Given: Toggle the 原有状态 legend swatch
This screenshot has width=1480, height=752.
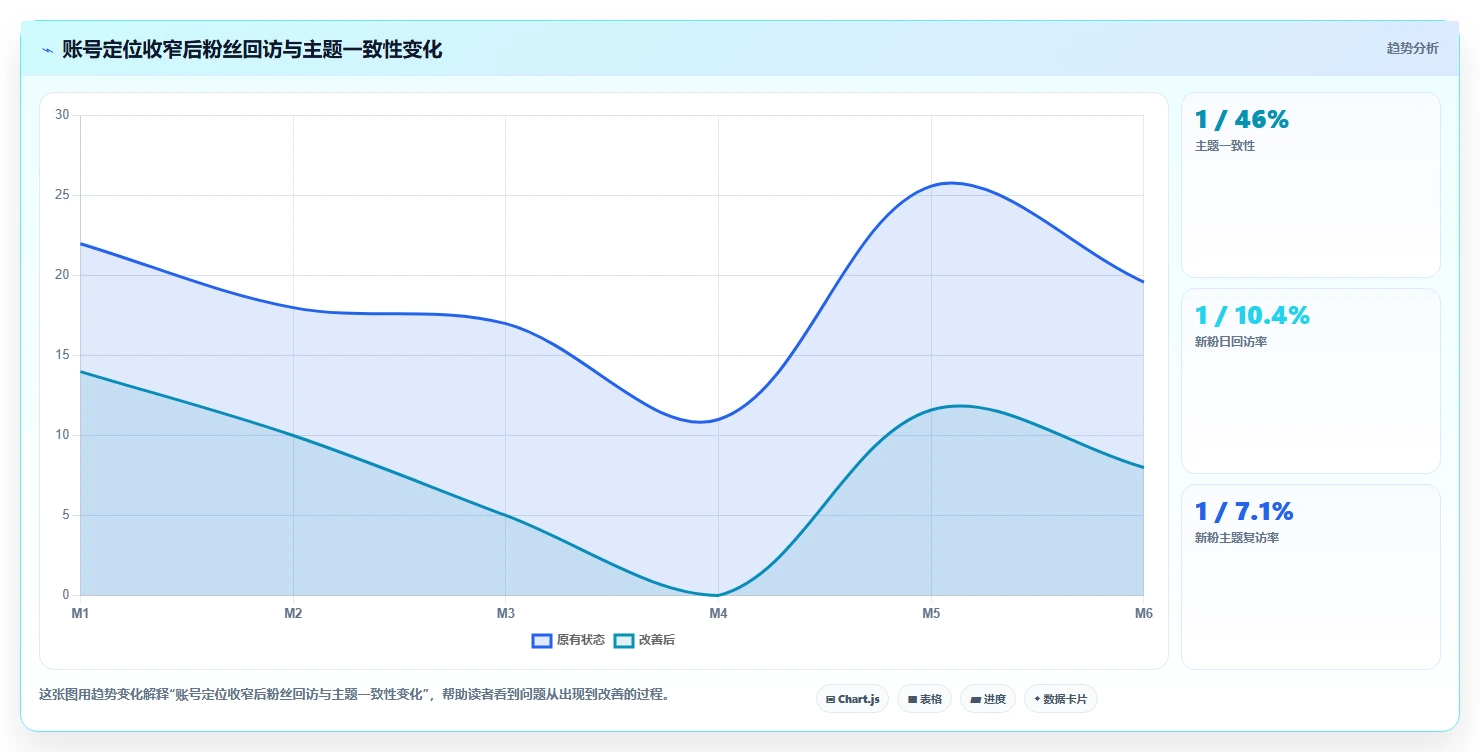Looking at the screenshot, I should (542, 640).
